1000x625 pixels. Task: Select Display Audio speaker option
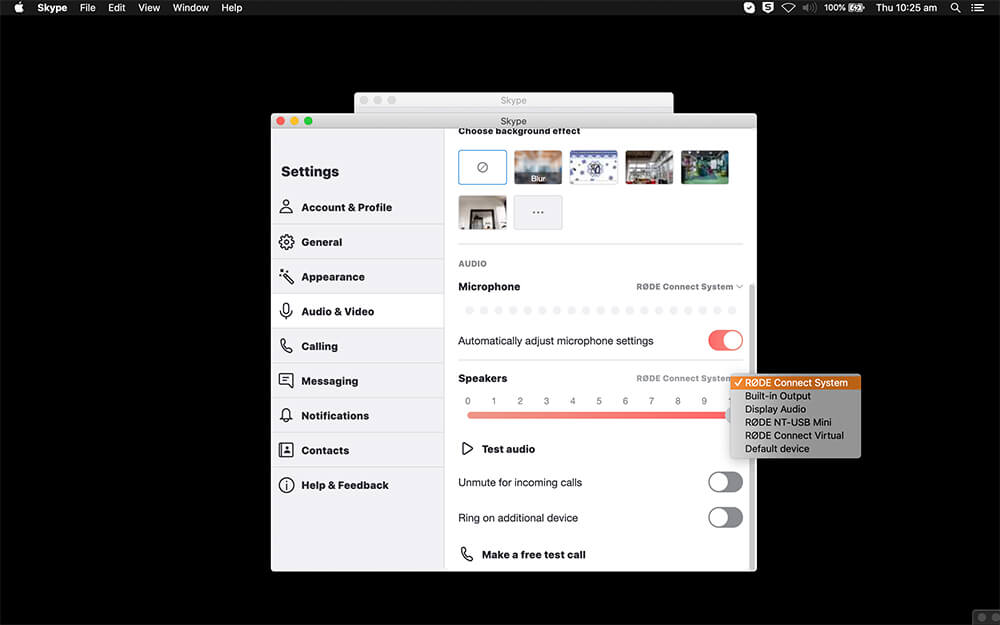tap(796, 409)
